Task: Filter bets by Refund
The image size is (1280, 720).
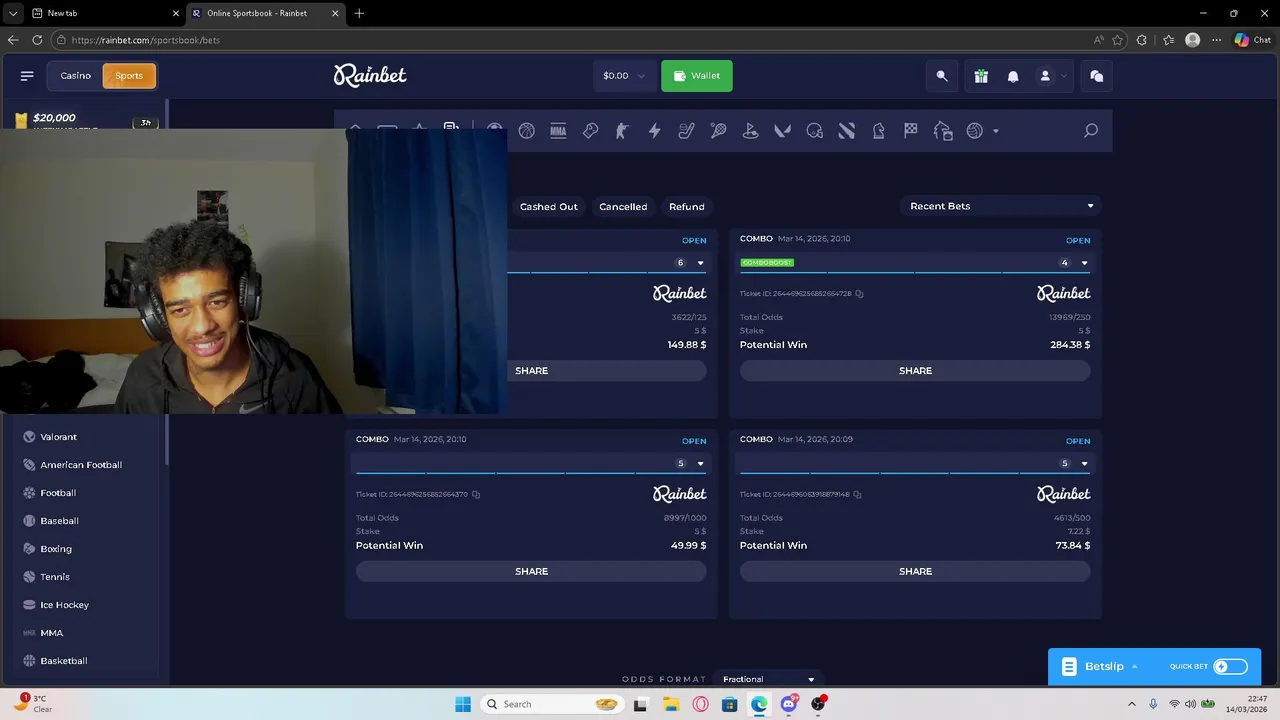Action: [687, 207]
